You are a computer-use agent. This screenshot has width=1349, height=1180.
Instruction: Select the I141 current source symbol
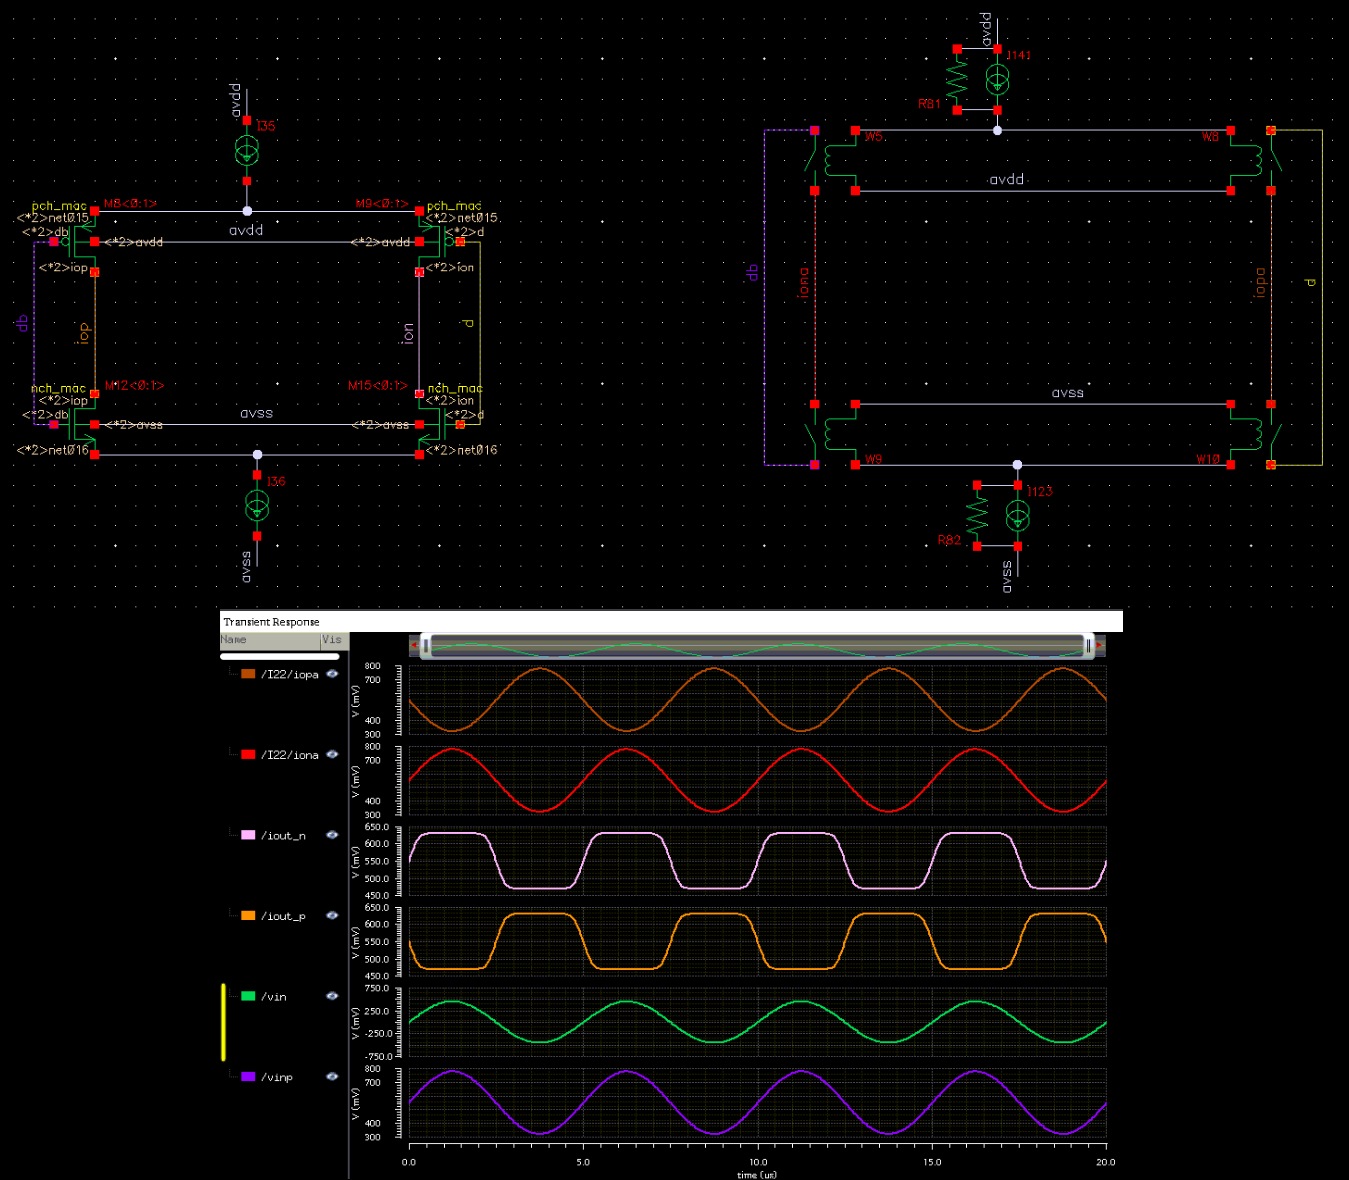pyautogui.click(x=997, y=80)
